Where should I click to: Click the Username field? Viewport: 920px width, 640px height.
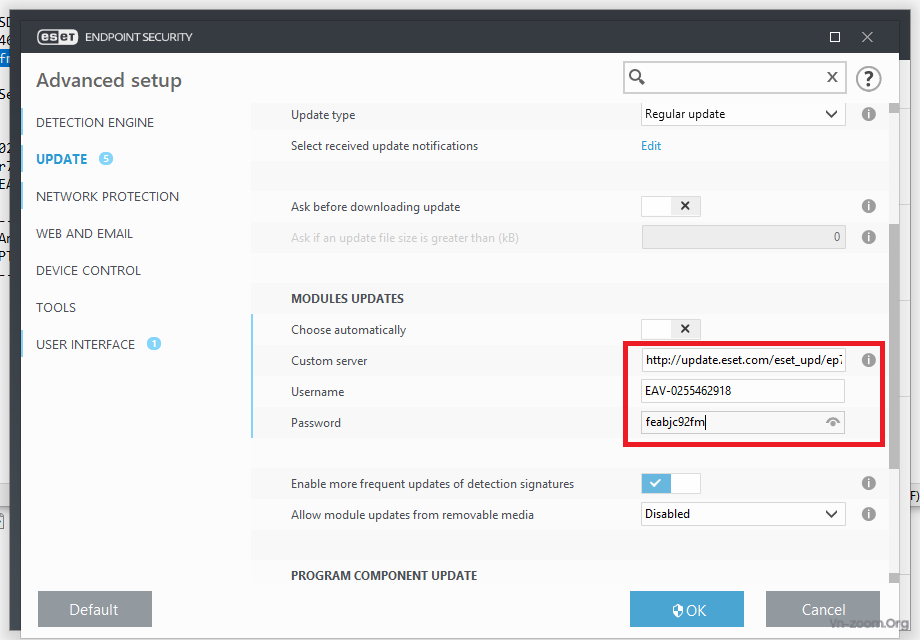(x=743, y=391)
